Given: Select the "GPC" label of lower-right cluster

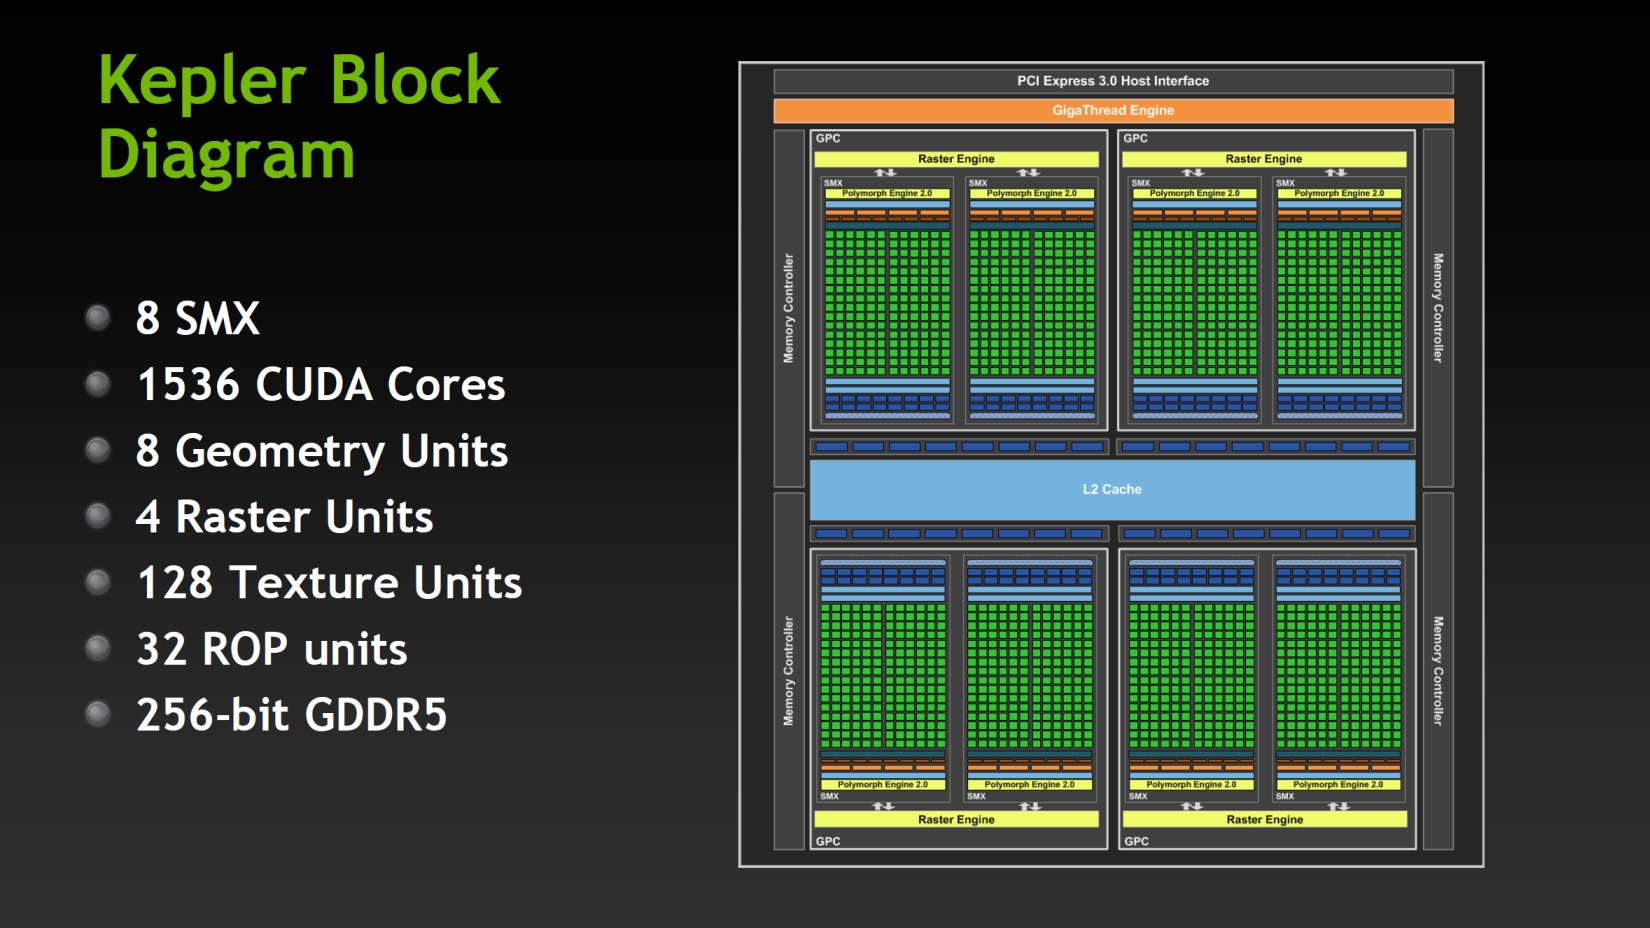Looking at the screenshot, I should [1136, 841].
